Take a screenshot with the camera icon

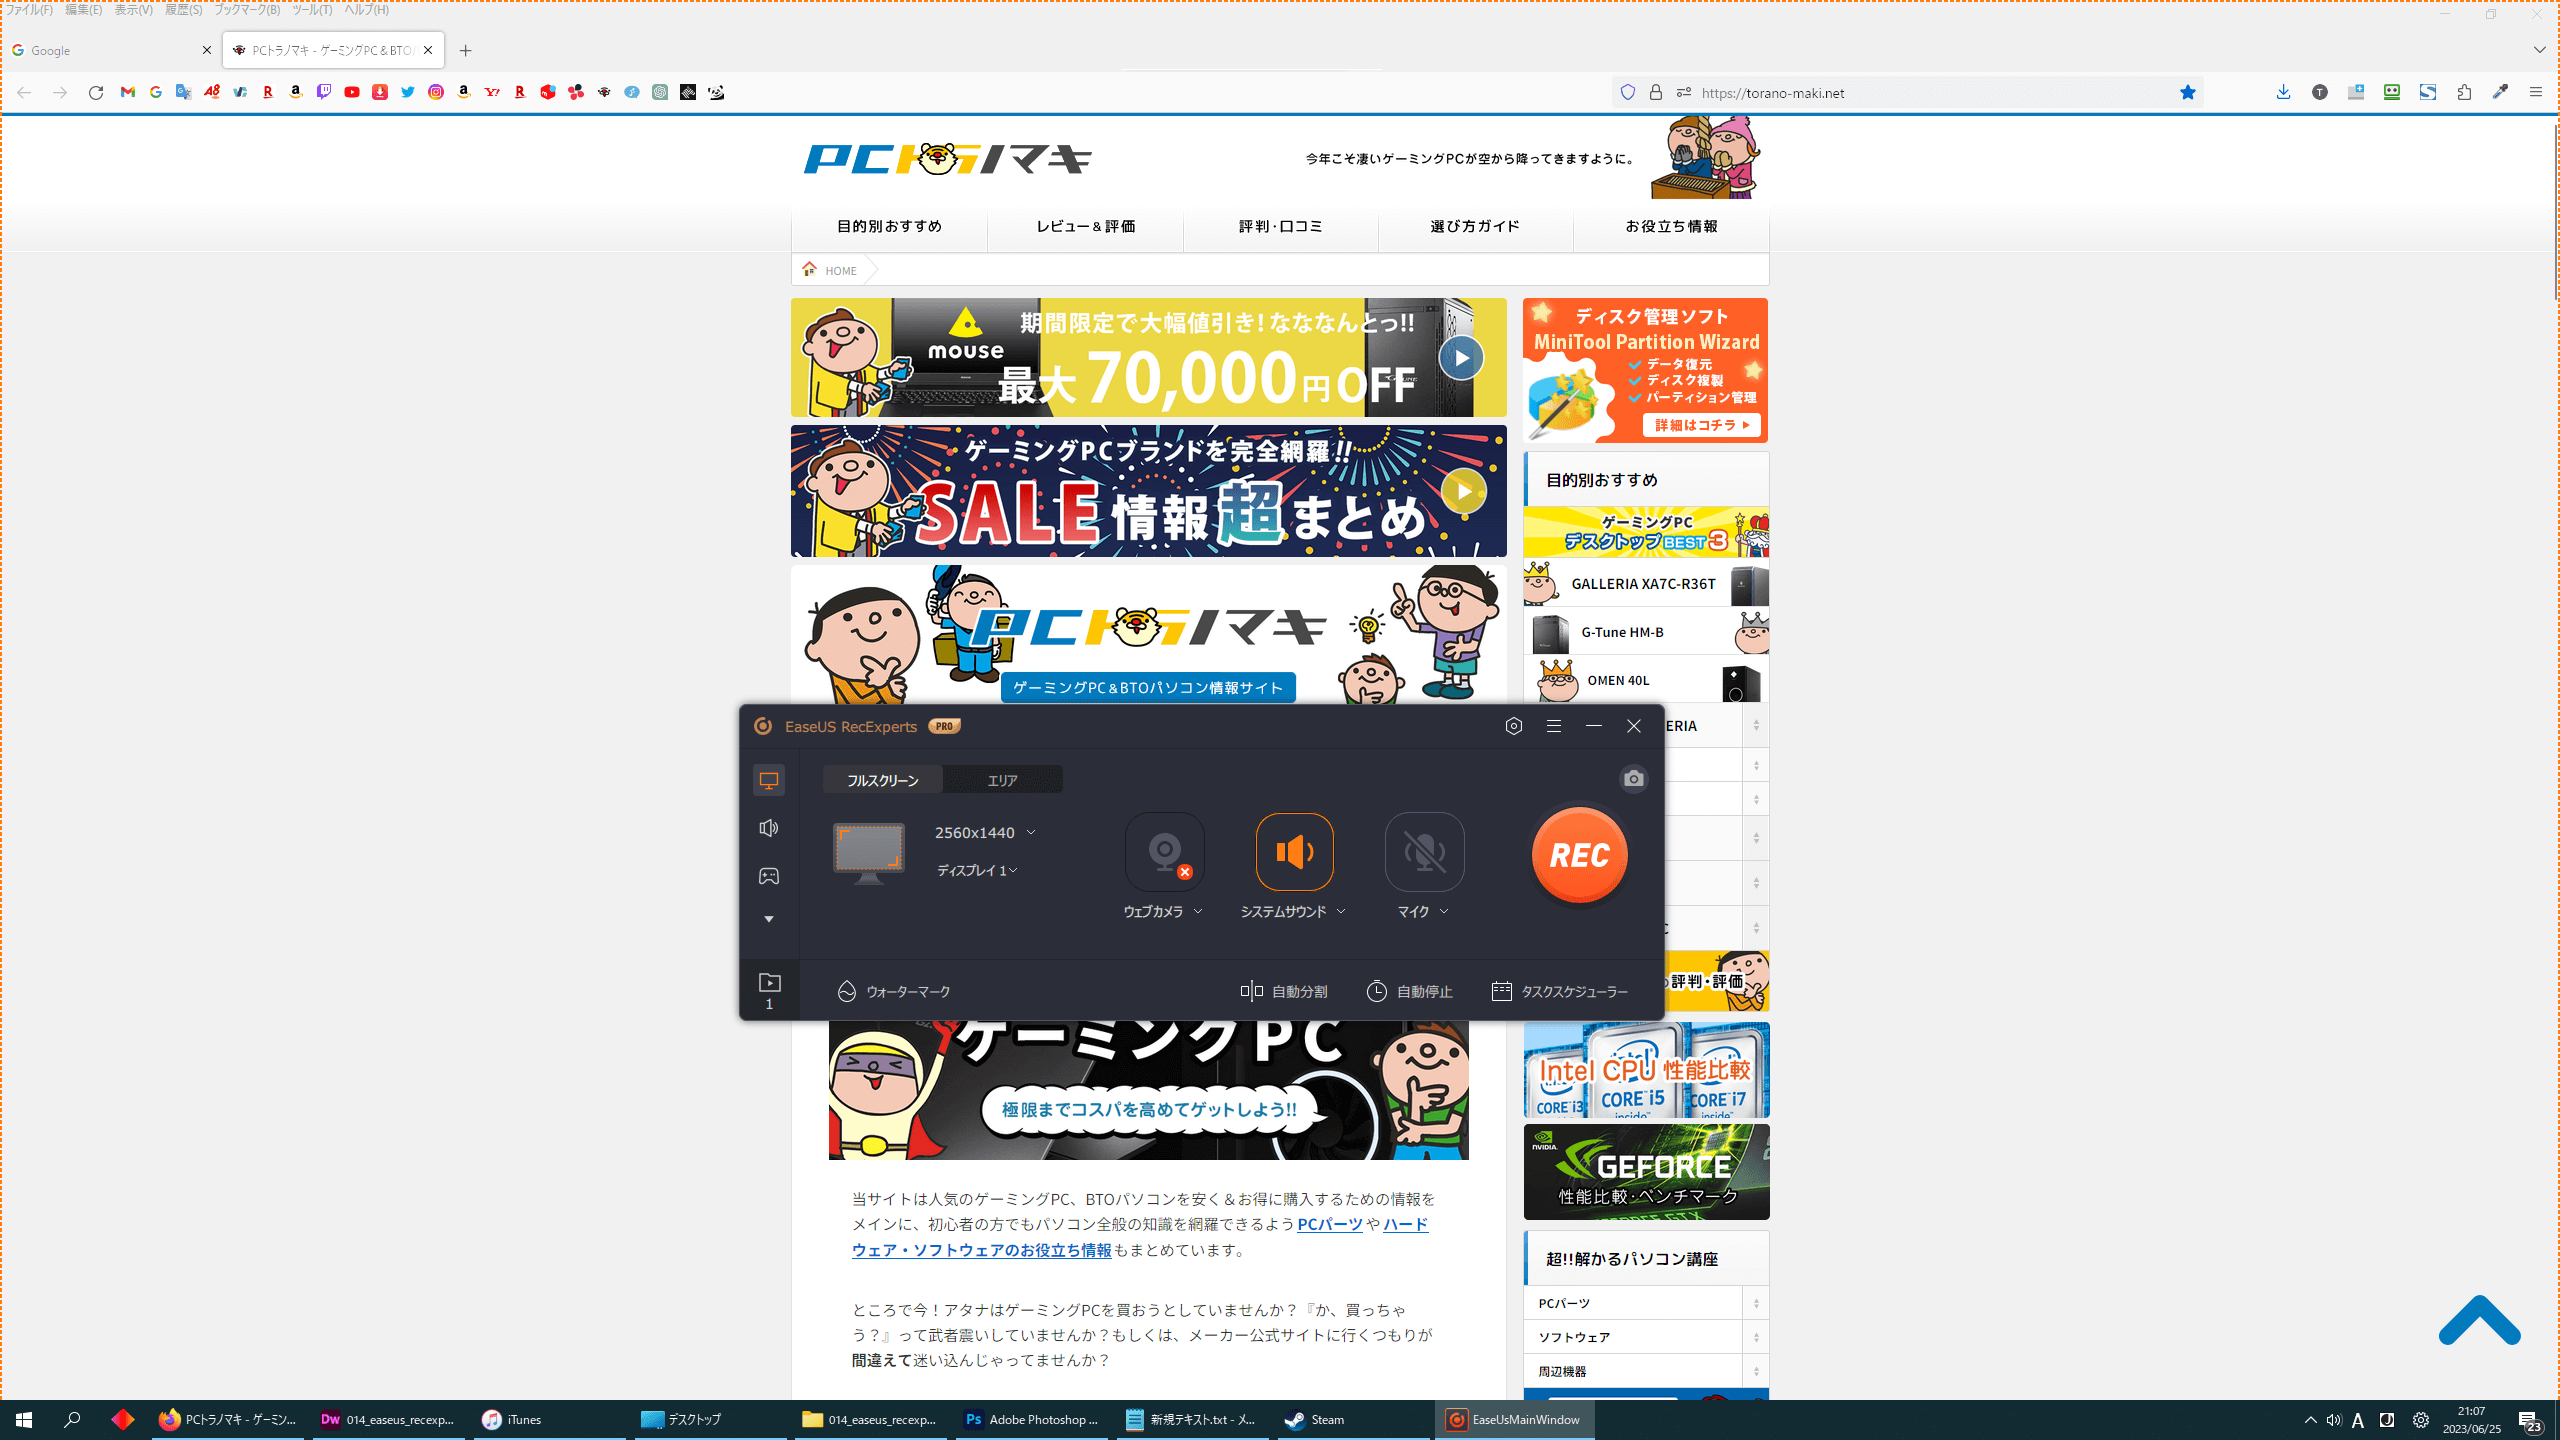pos(1633,779)
